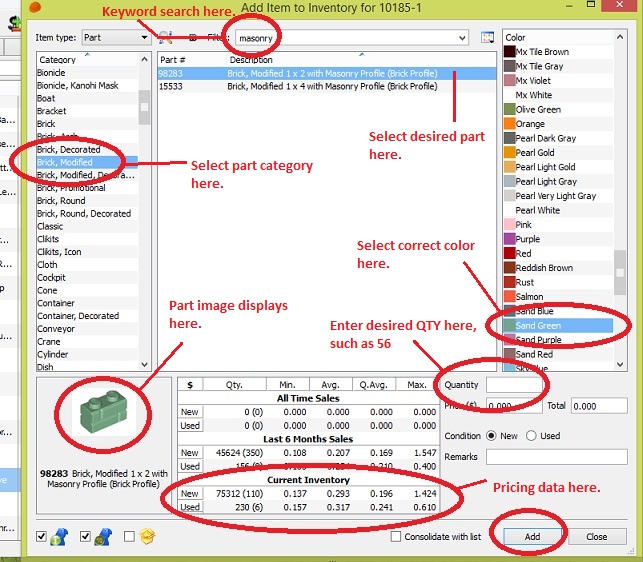
Task: Click the Remarks input field
Action: (556, 457)
